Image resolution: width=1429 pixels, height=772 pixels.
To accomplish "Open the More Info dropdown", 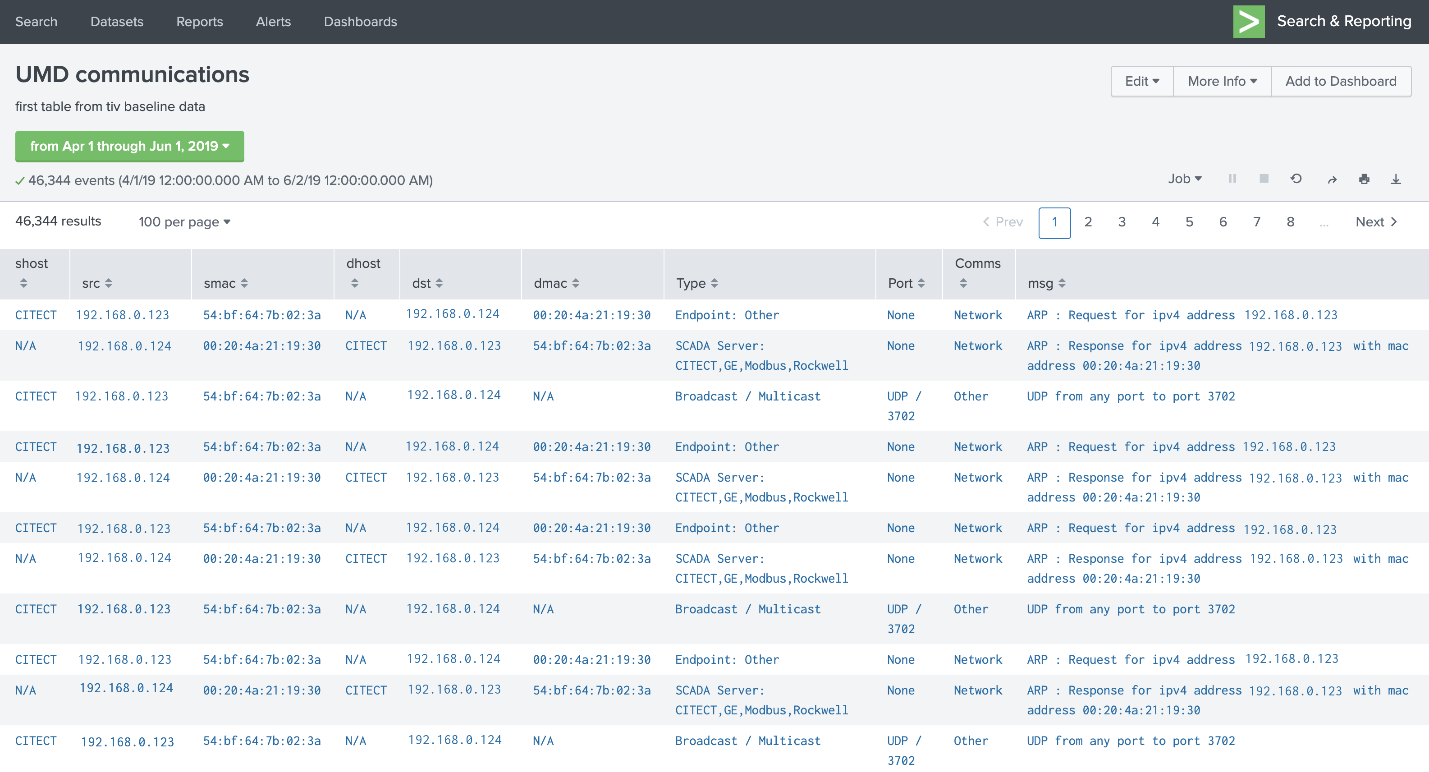I will click(1221, 81).
